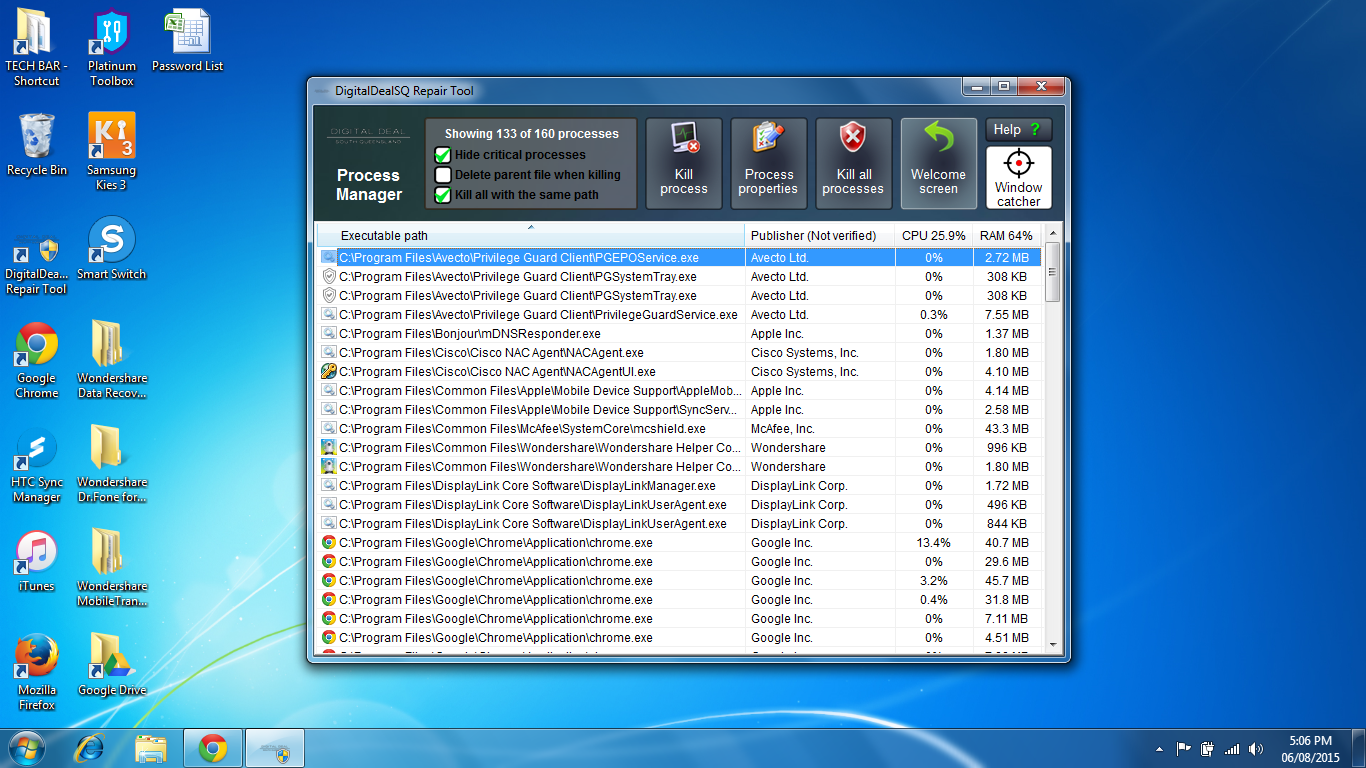
Task: Open Windows Explorer from taskbar
Action: (151, 748)
